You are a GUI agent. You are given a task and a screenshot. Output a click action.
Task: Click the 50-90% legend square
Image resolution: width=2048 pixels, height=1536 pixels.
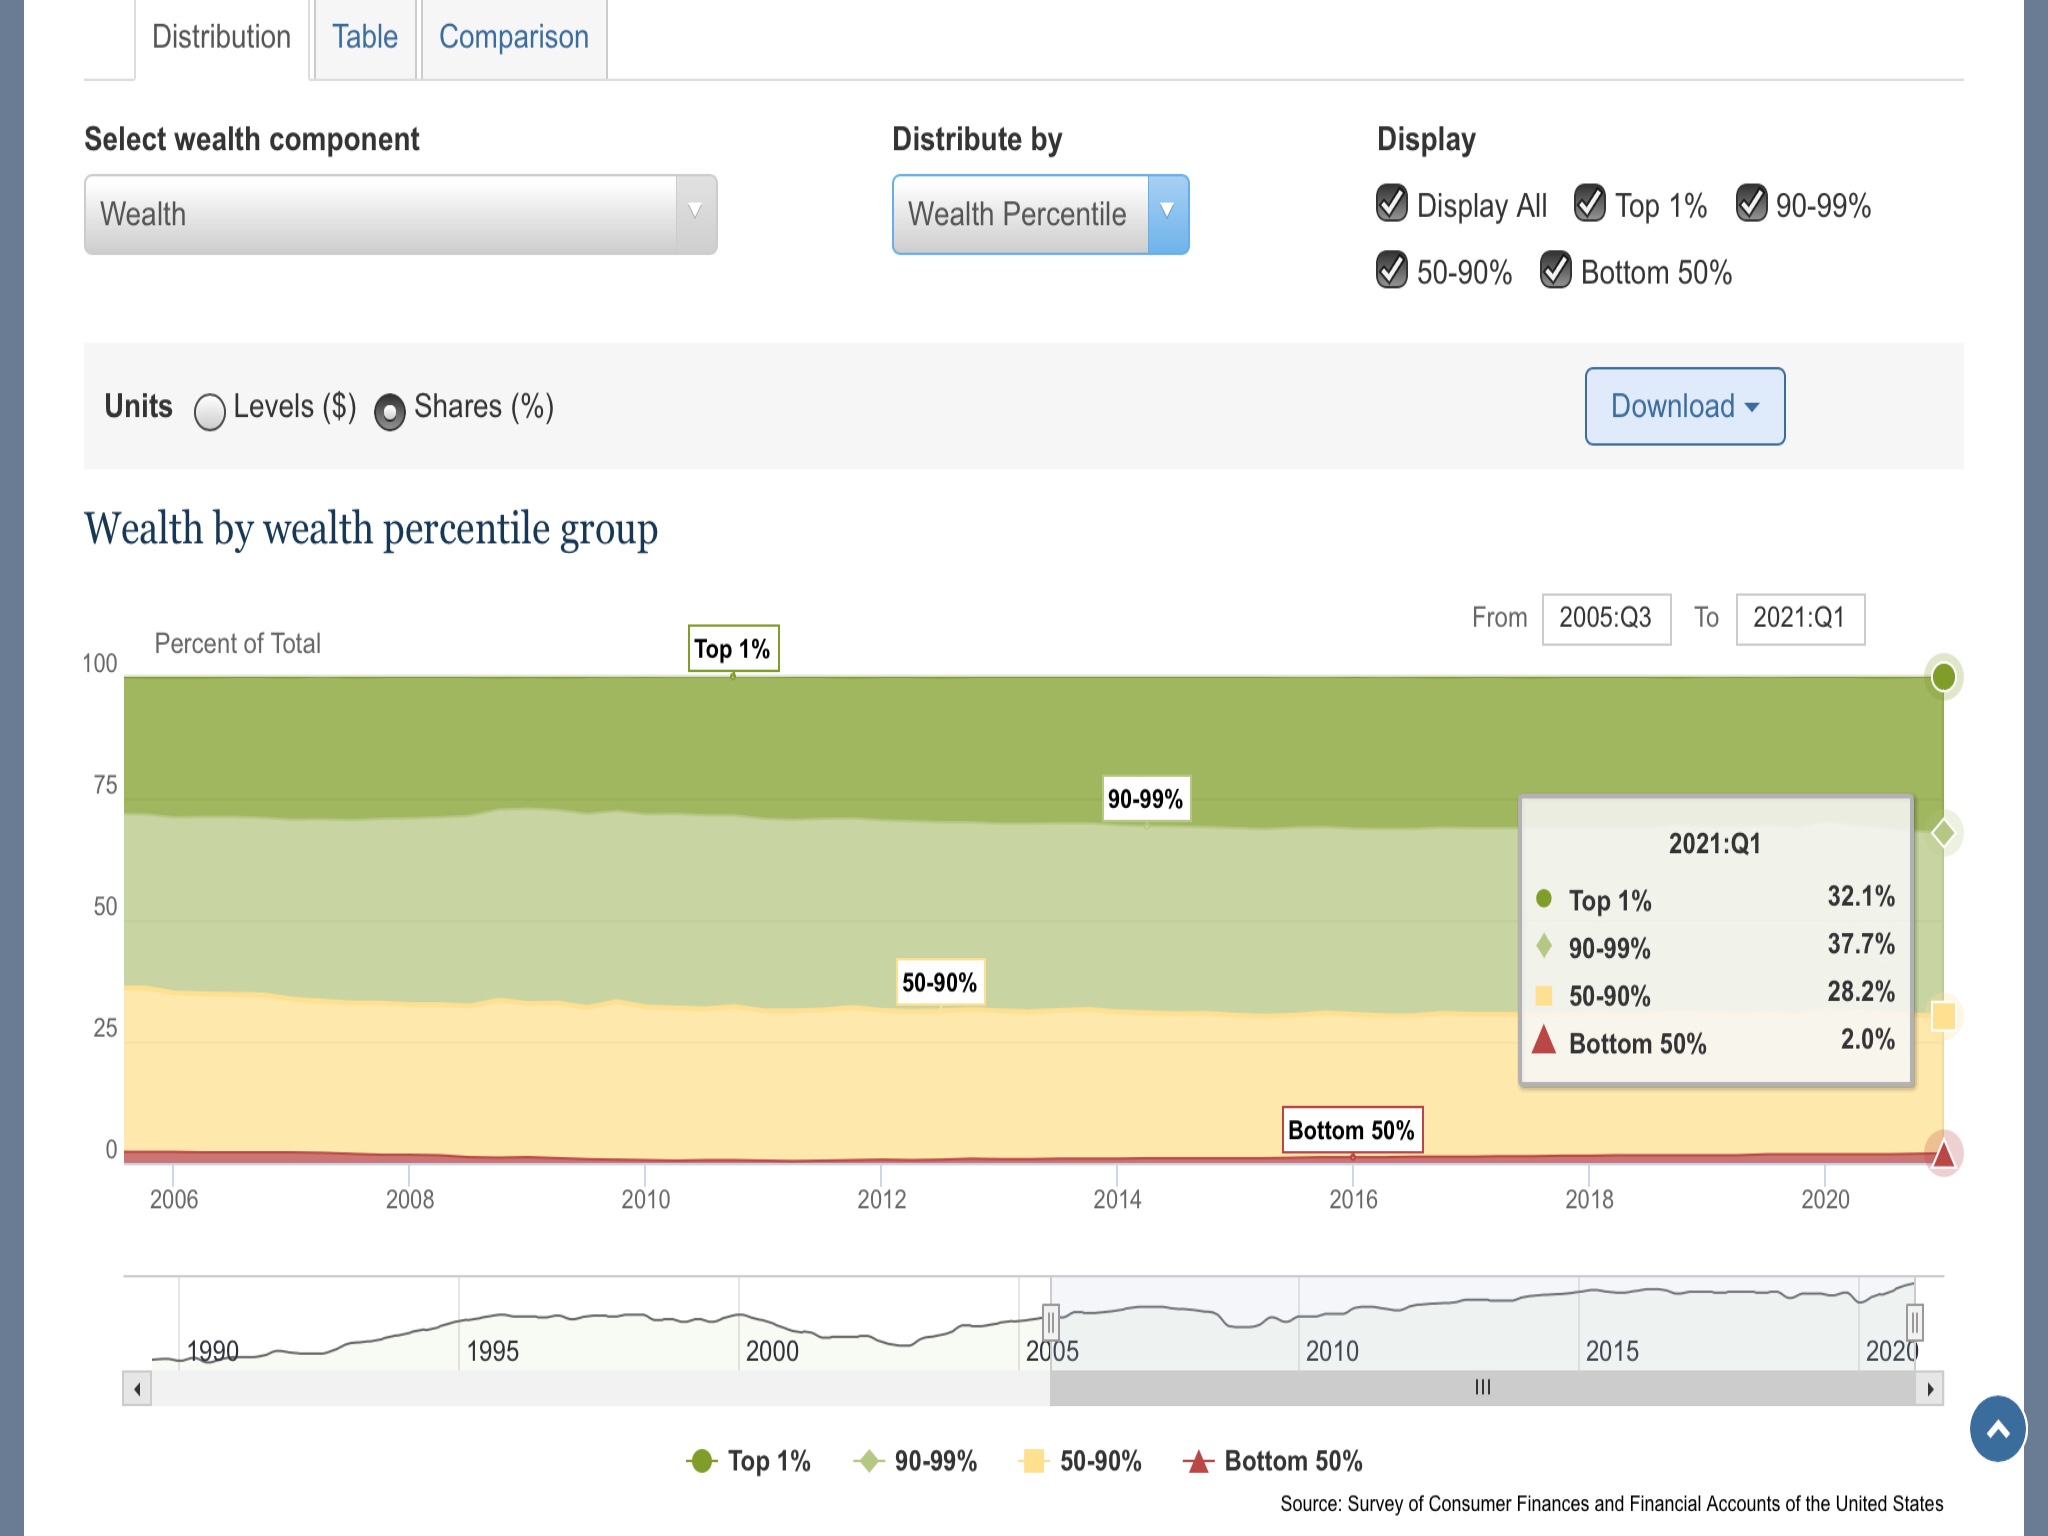point(1033,1461)
